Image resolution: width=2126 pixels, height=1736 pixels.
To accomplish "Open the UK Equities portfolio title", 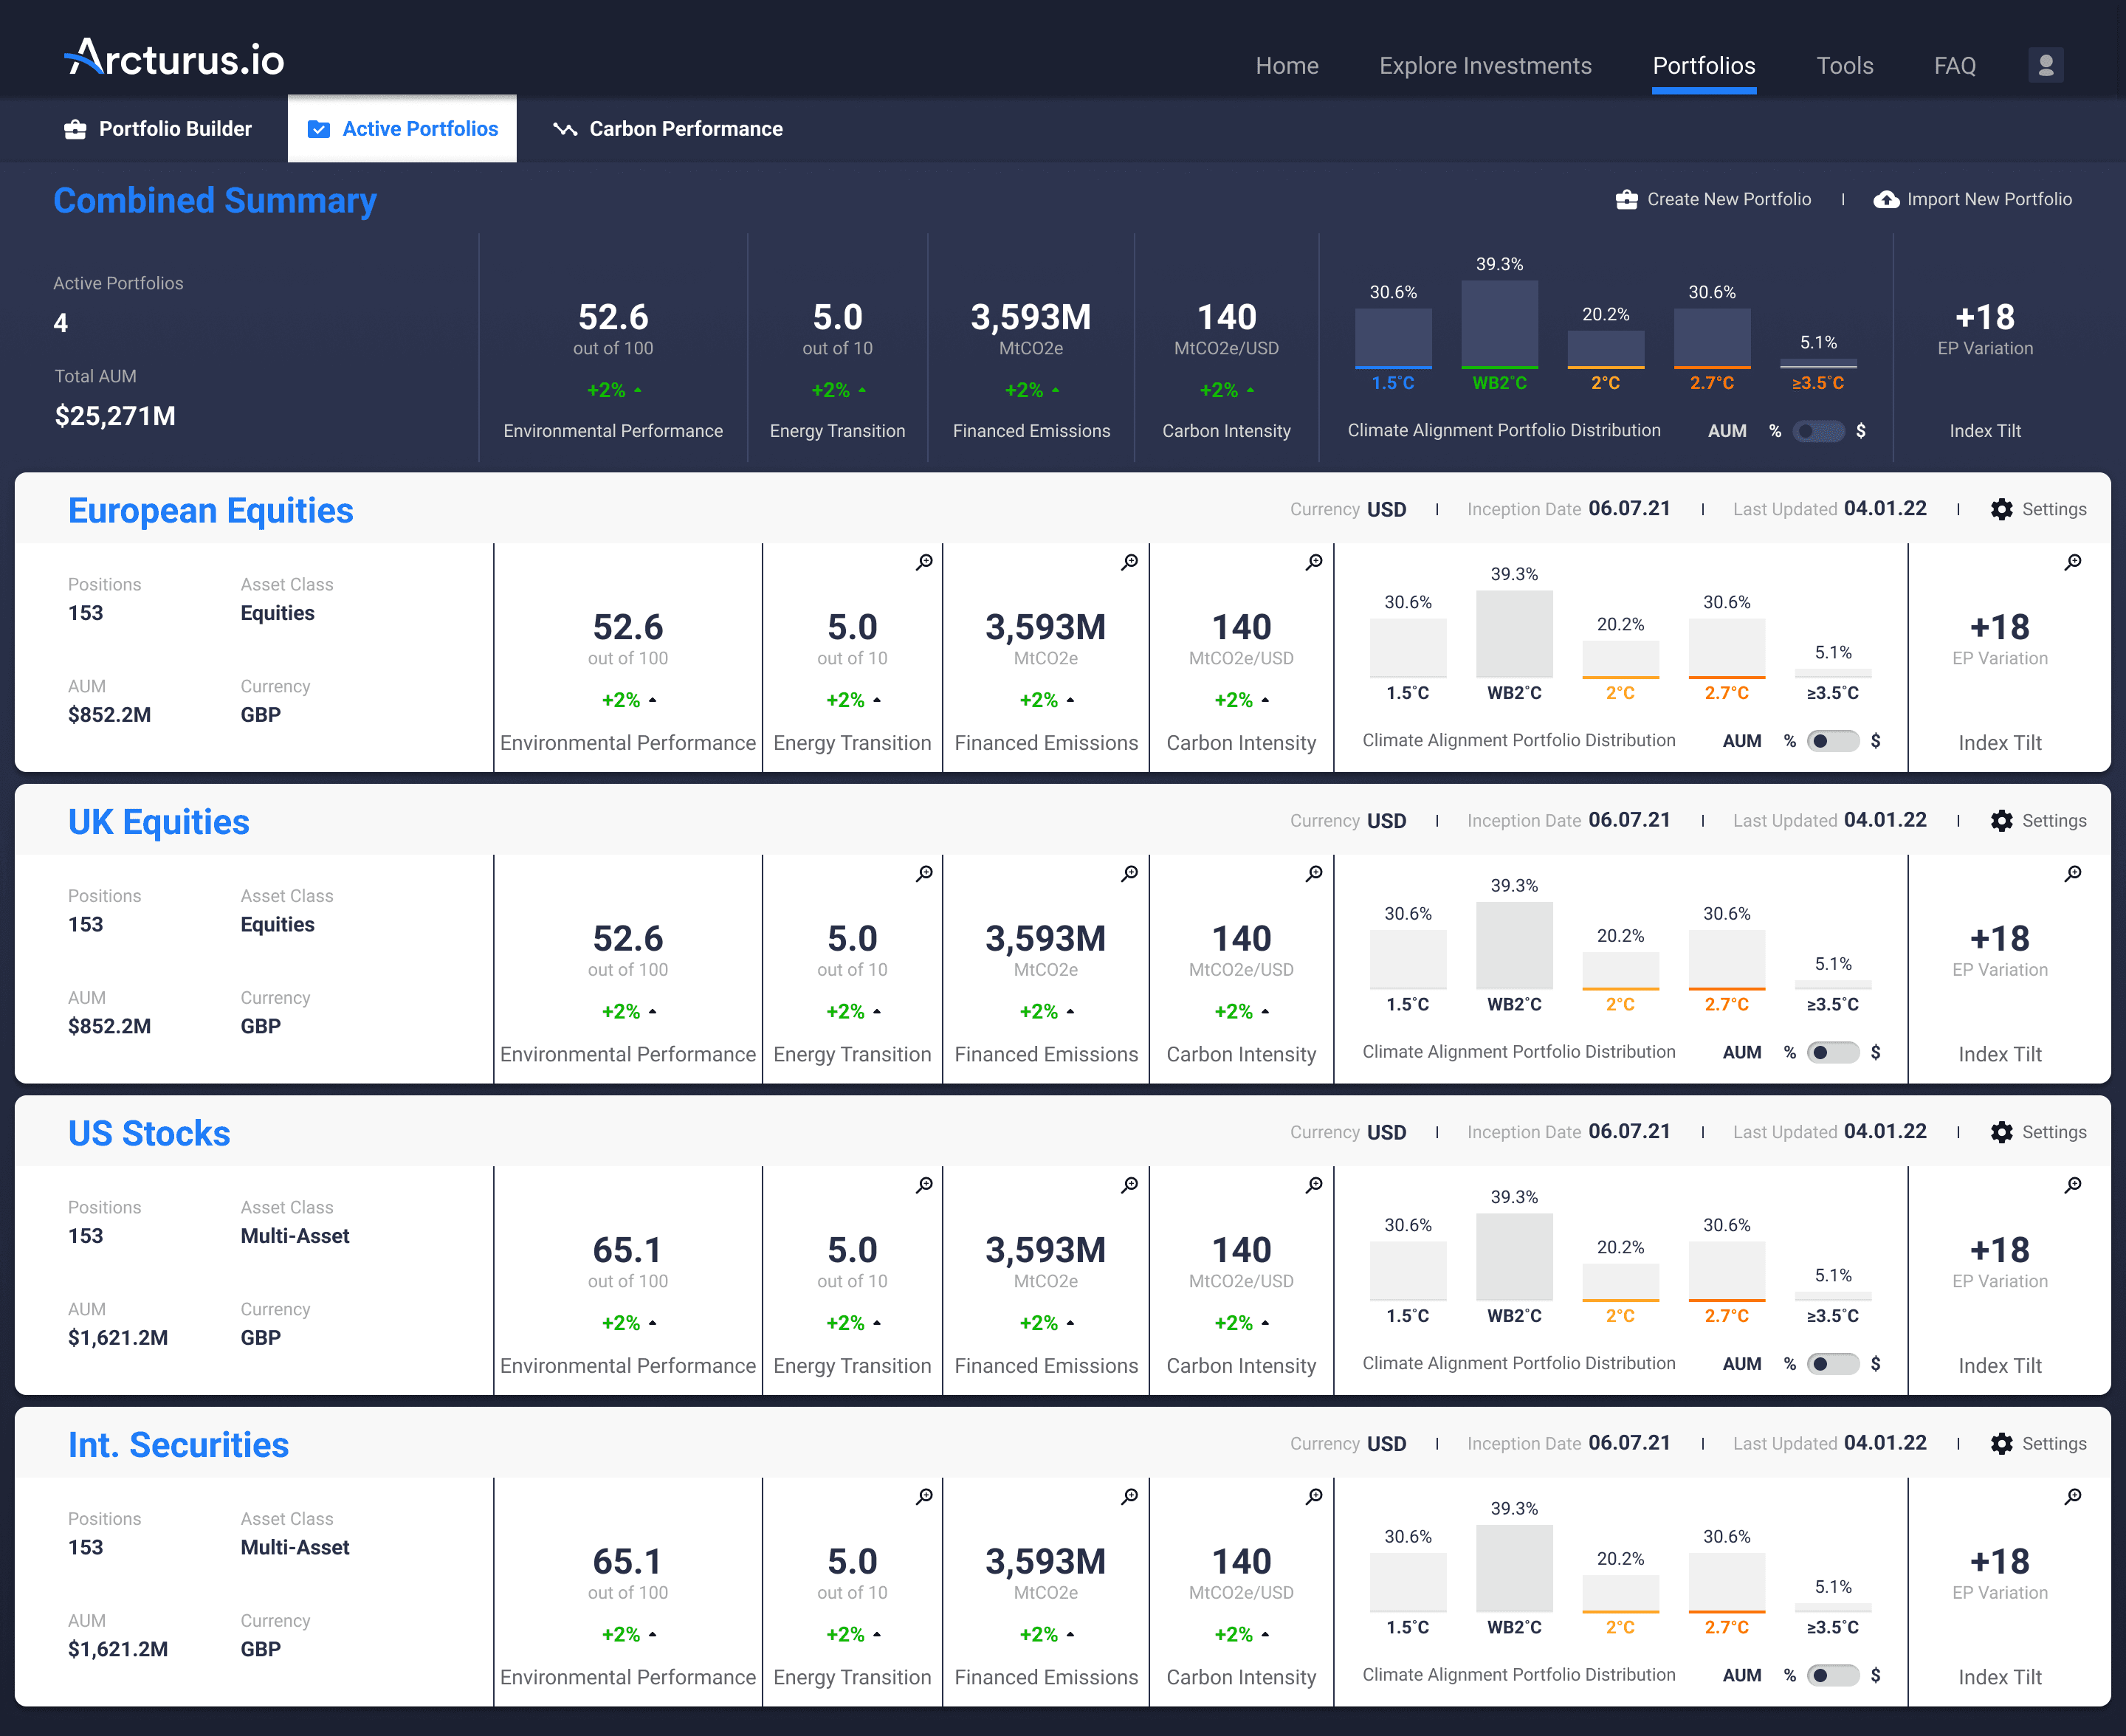I will tap(159, 822).
